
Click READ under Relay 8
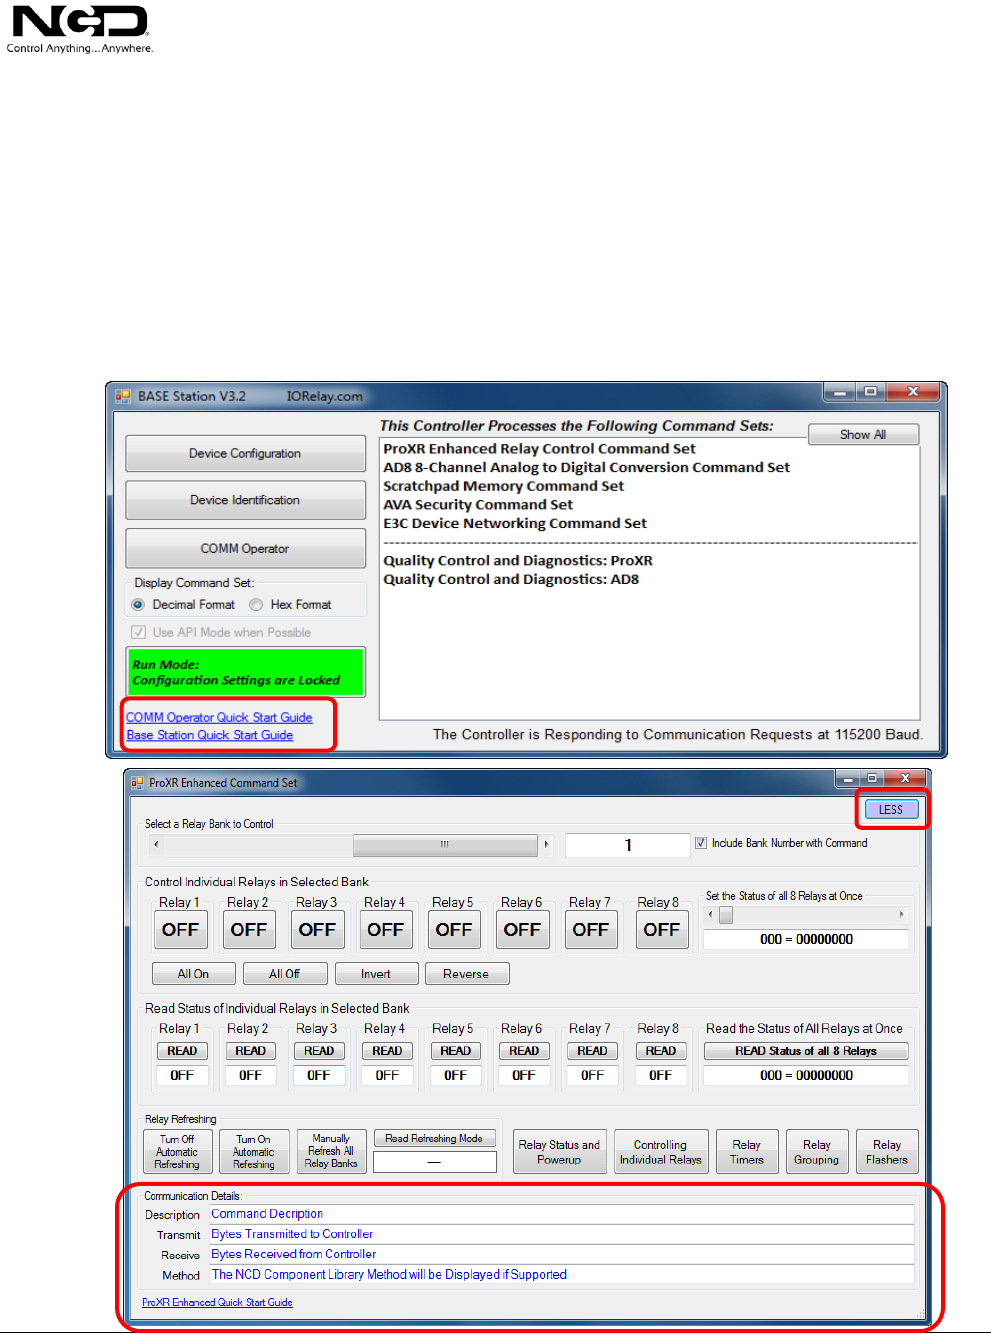(661, 1051)
